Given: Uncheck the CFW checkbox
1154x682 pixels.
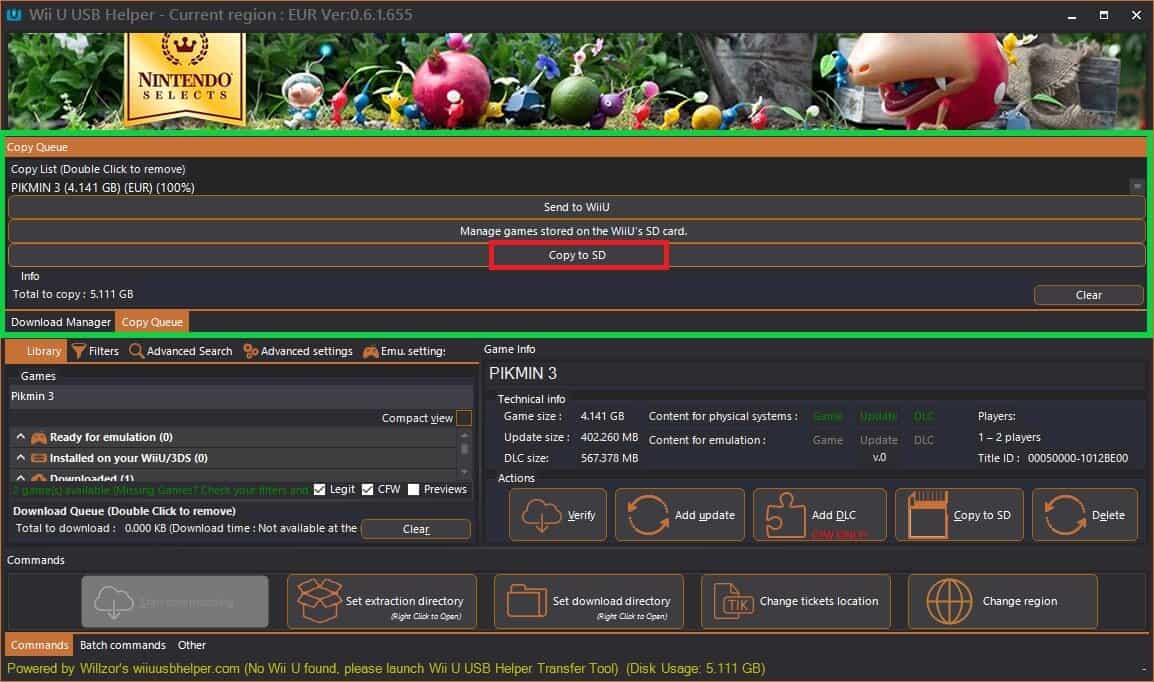Looking at the screenshot, I should (368, 489).
